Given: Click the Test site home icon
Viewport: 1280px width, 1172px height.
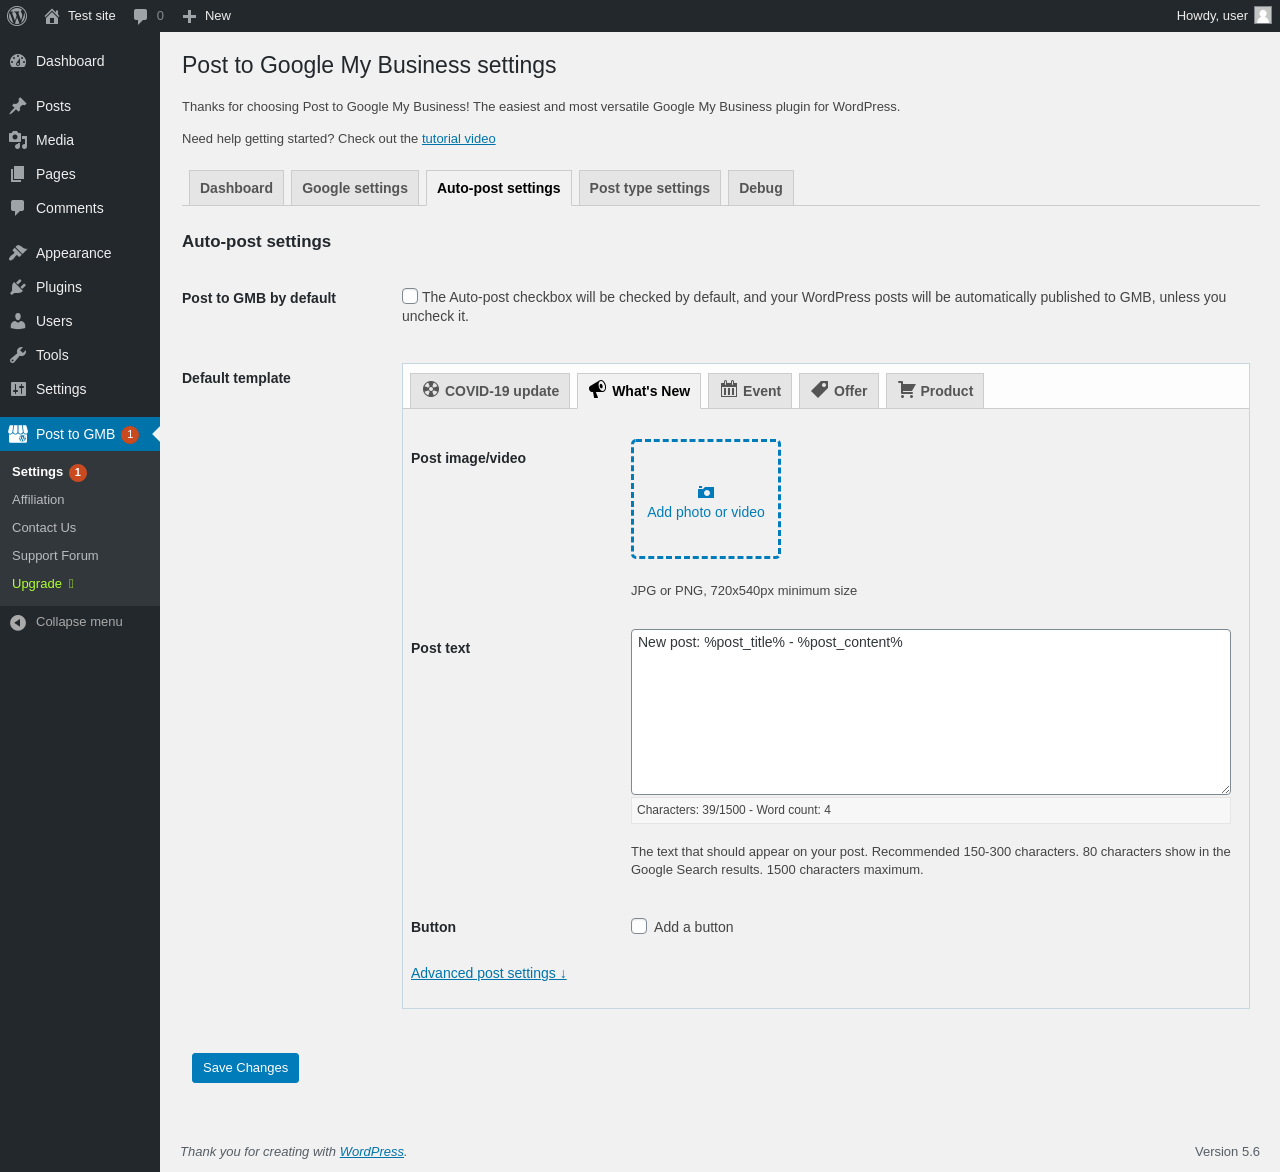Looking at the screenshot, I should pos(52,16).
